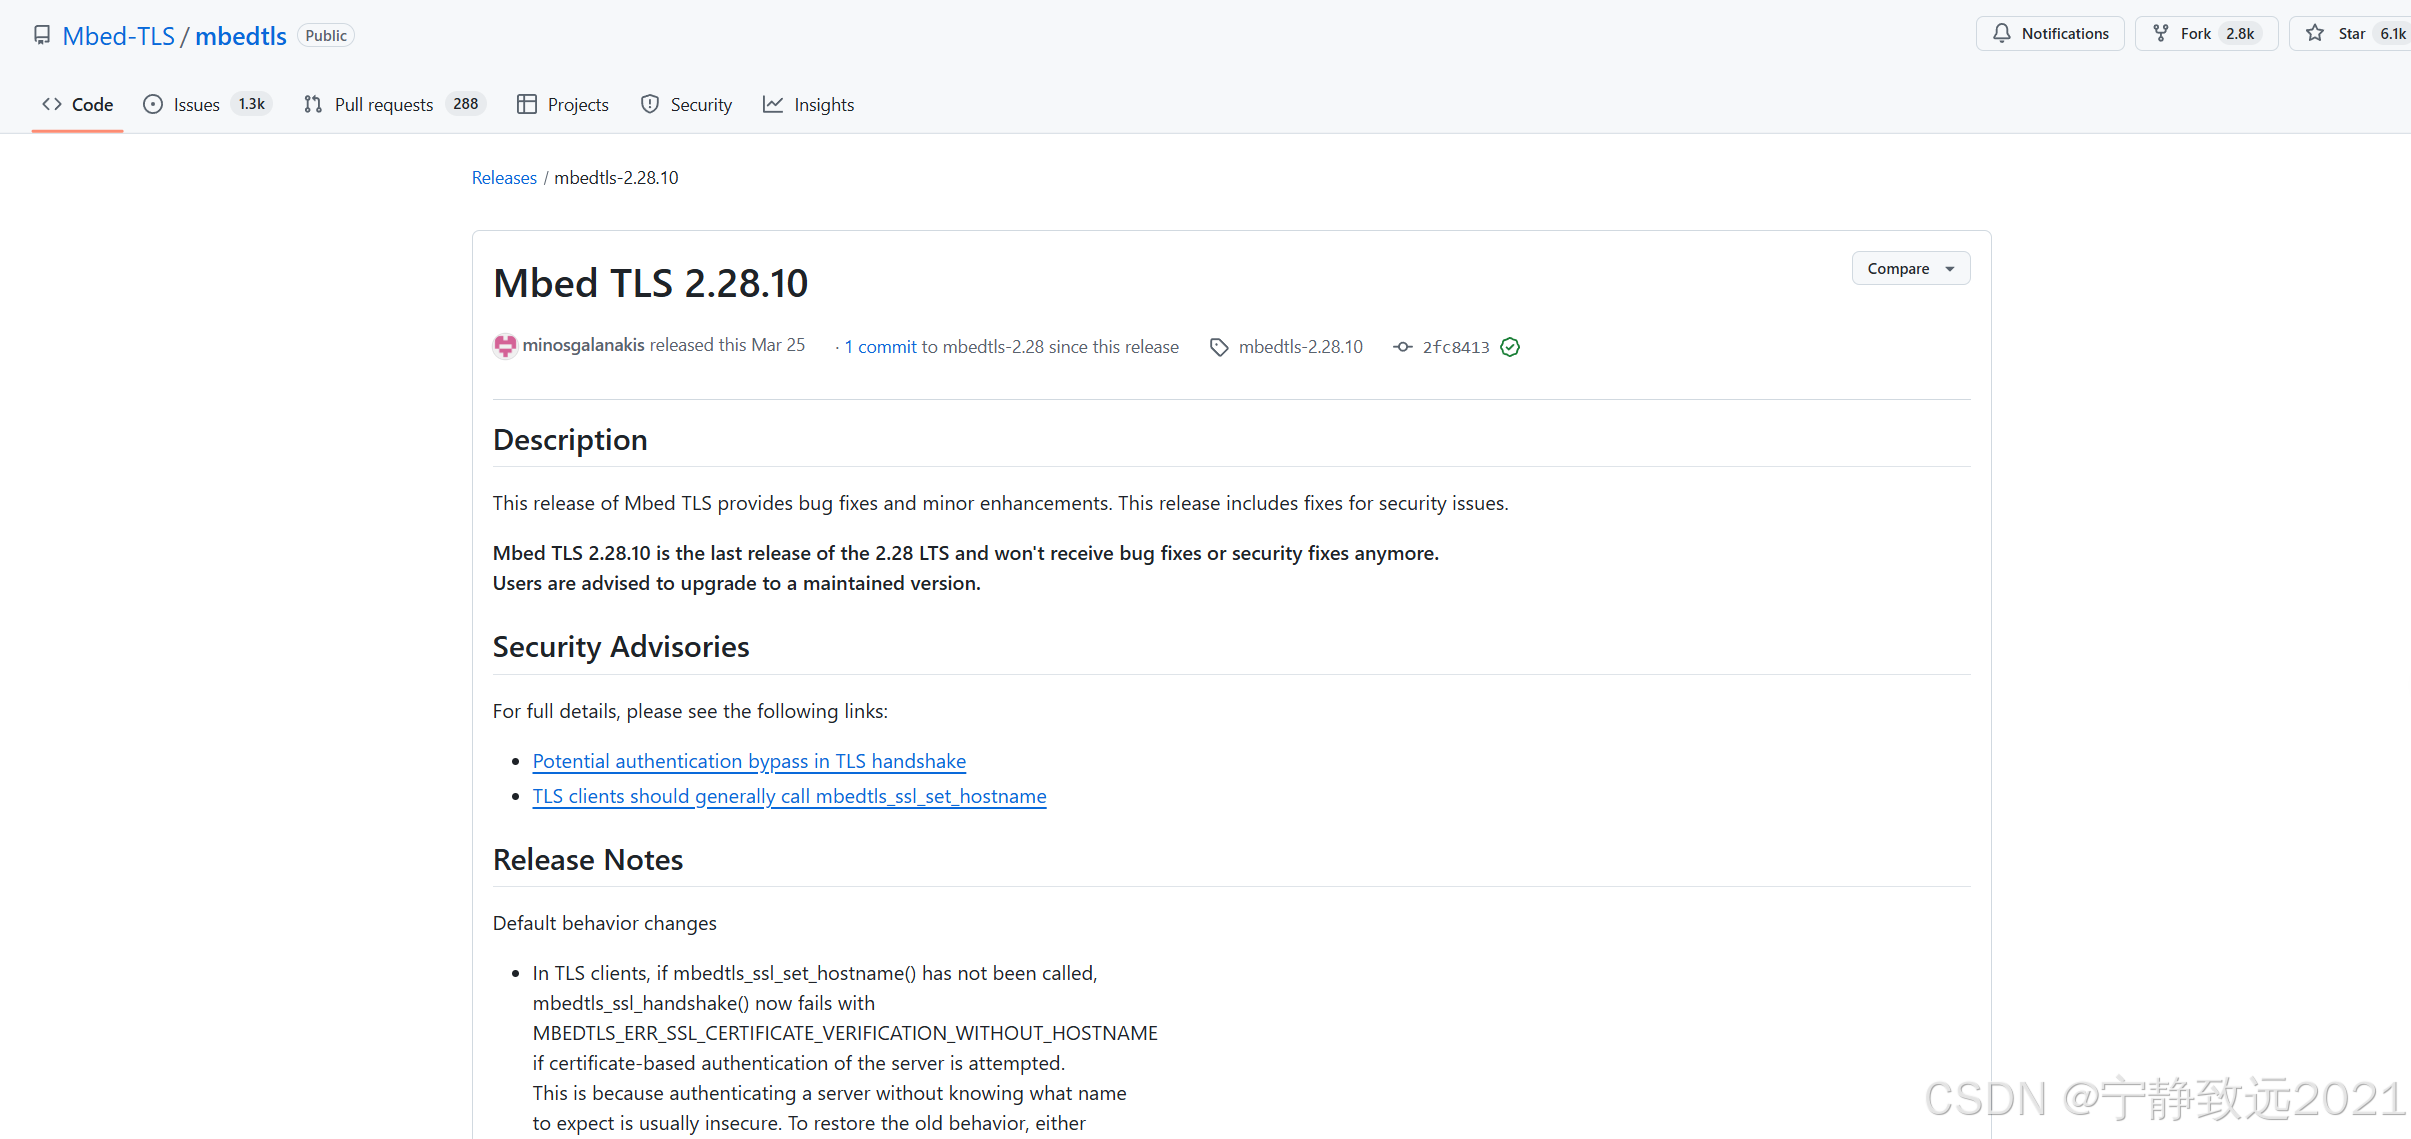Open the Mbed-TLS organization link
Image resolution: width=2411 pixels, height=1139 pixels.
coord(118,36)
